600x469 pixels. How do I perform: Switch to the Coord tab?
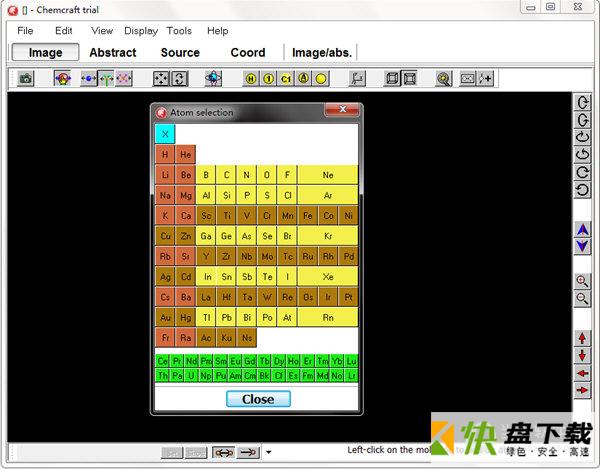tap(248, 52)
